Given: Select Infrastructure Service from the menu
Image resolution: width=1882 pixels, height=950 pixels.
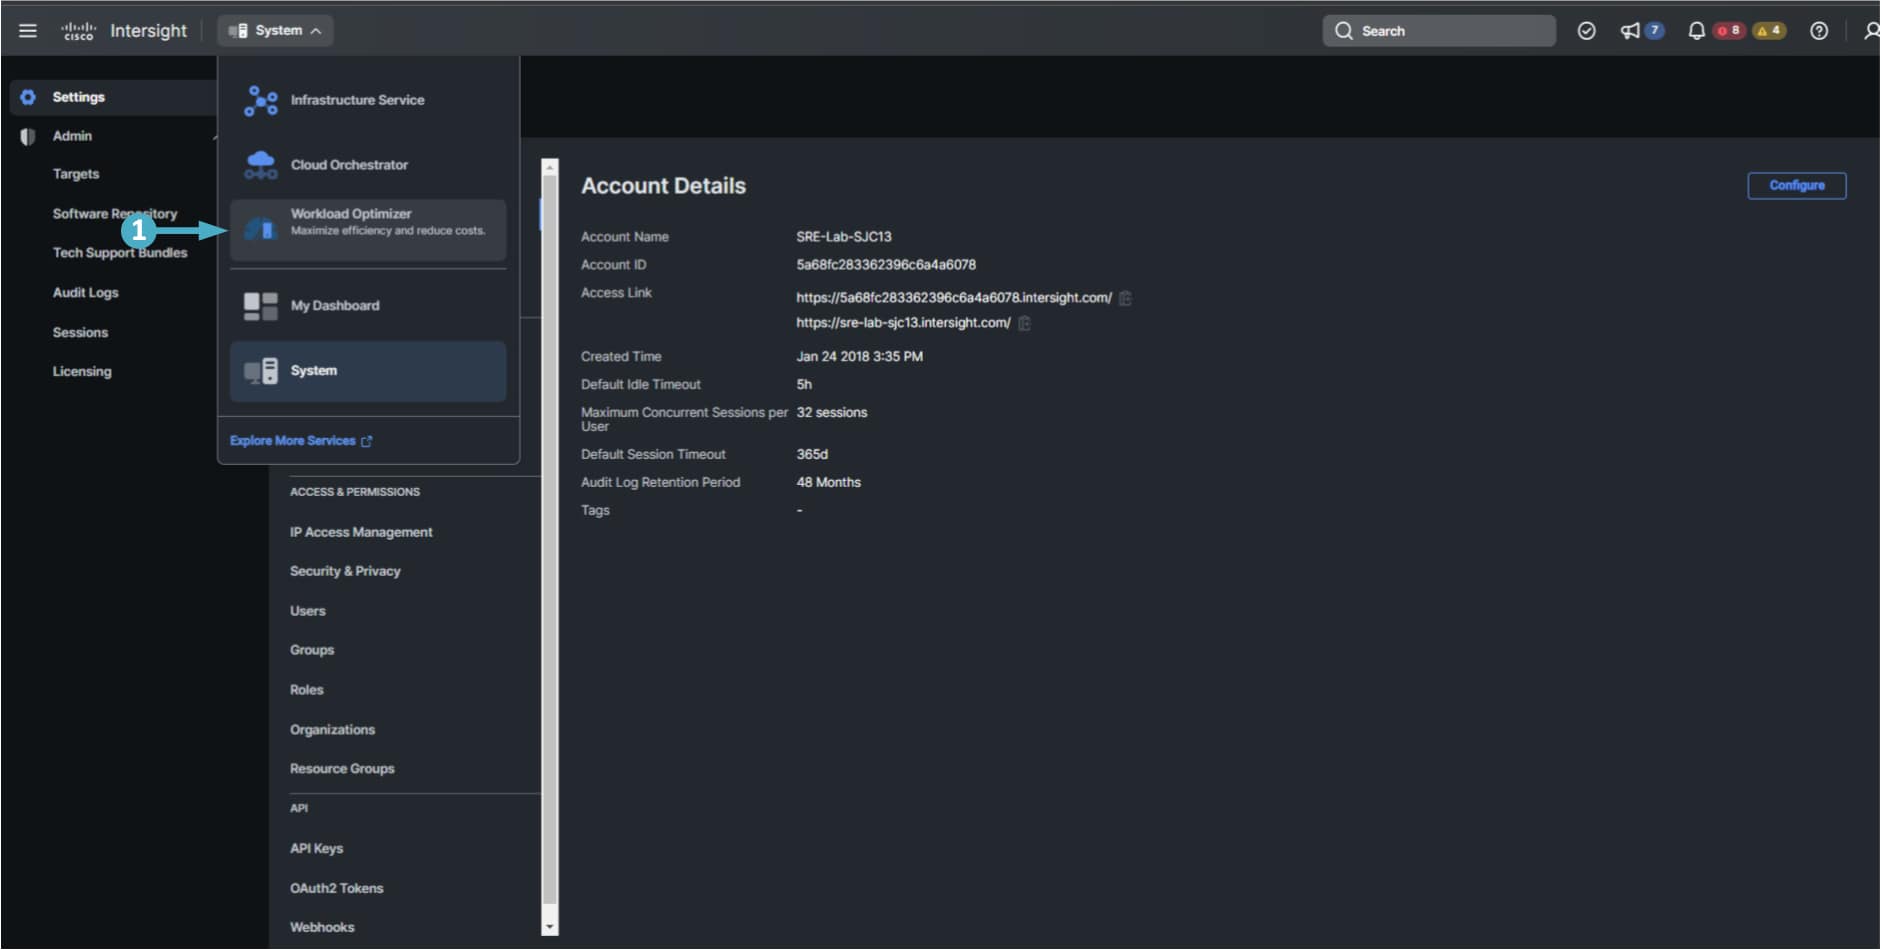Looking at the screenshot, I should coord(357,100).
